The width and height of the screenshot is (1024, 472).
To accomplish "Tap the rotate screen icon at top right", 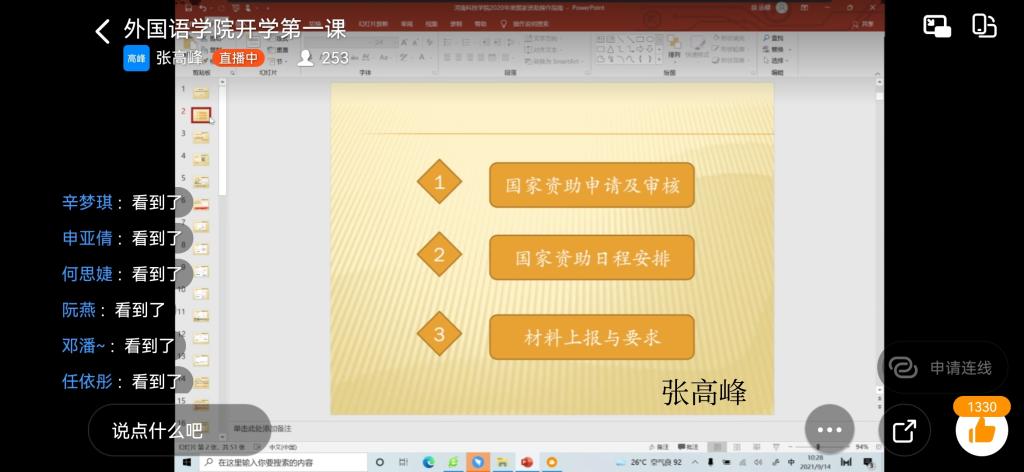I will (x=984, y=27).
